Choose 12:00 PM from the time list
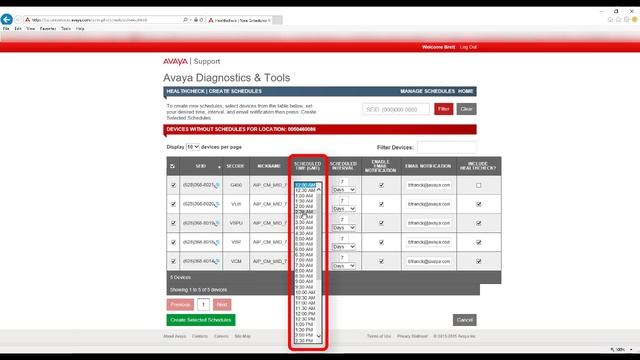Image resolution: width=640 pixels, height=360 pixels. [x=305, y=314]
